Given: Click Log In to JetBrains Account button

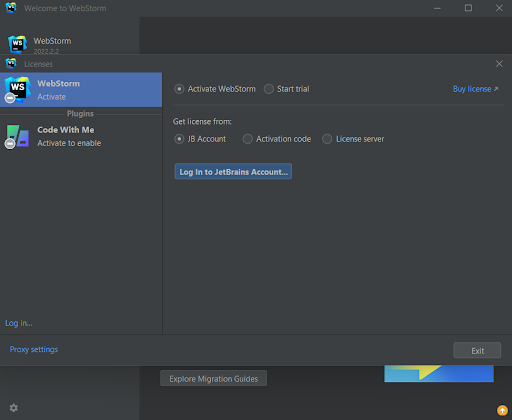Looking at the screenshot, I should (233, 171).
